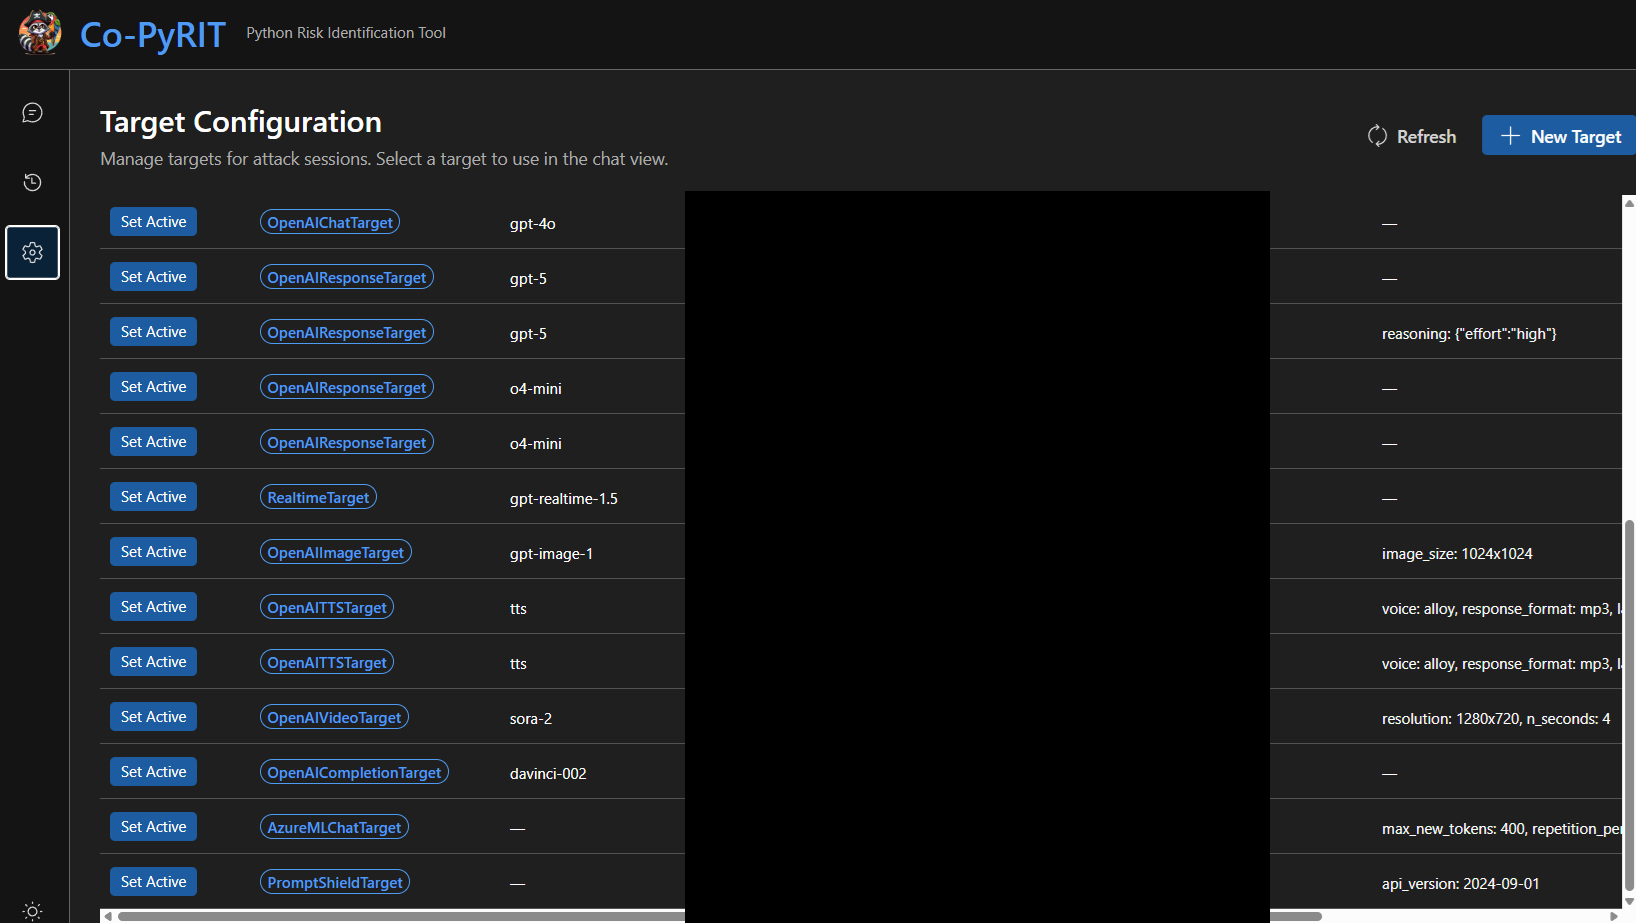Select the gpt-image-1 model name

pyautogui.click(x=551, y=554)
